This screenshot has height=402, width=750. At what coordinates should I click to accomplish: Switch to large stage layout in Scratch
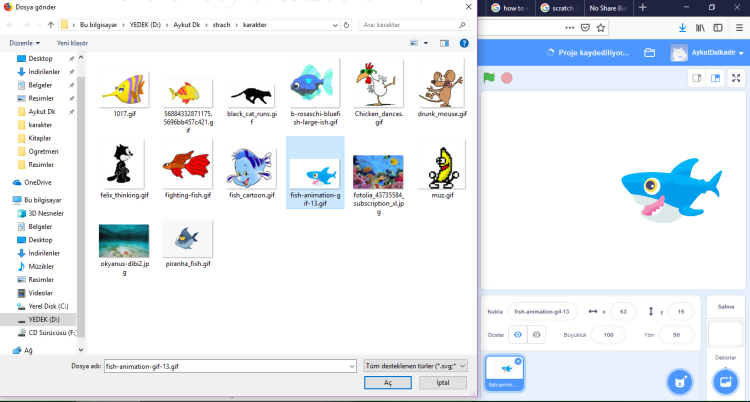click(x=716, y=78)
